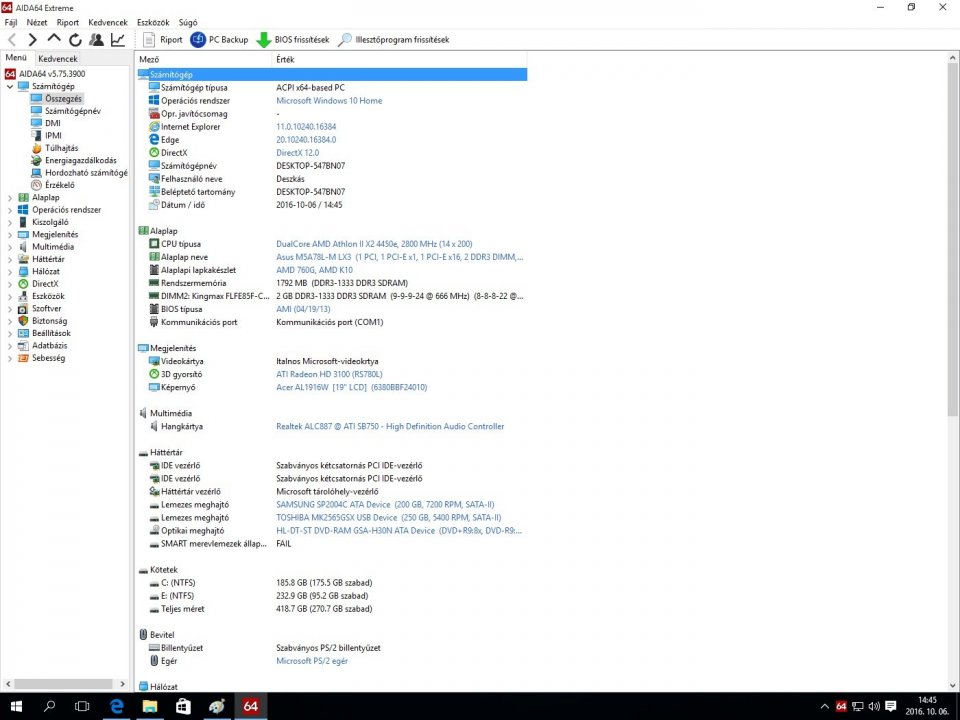The image size is (960, 720).
Task: Switch to the Kedvencek tab in the sidebar
Action: [58, 59]
